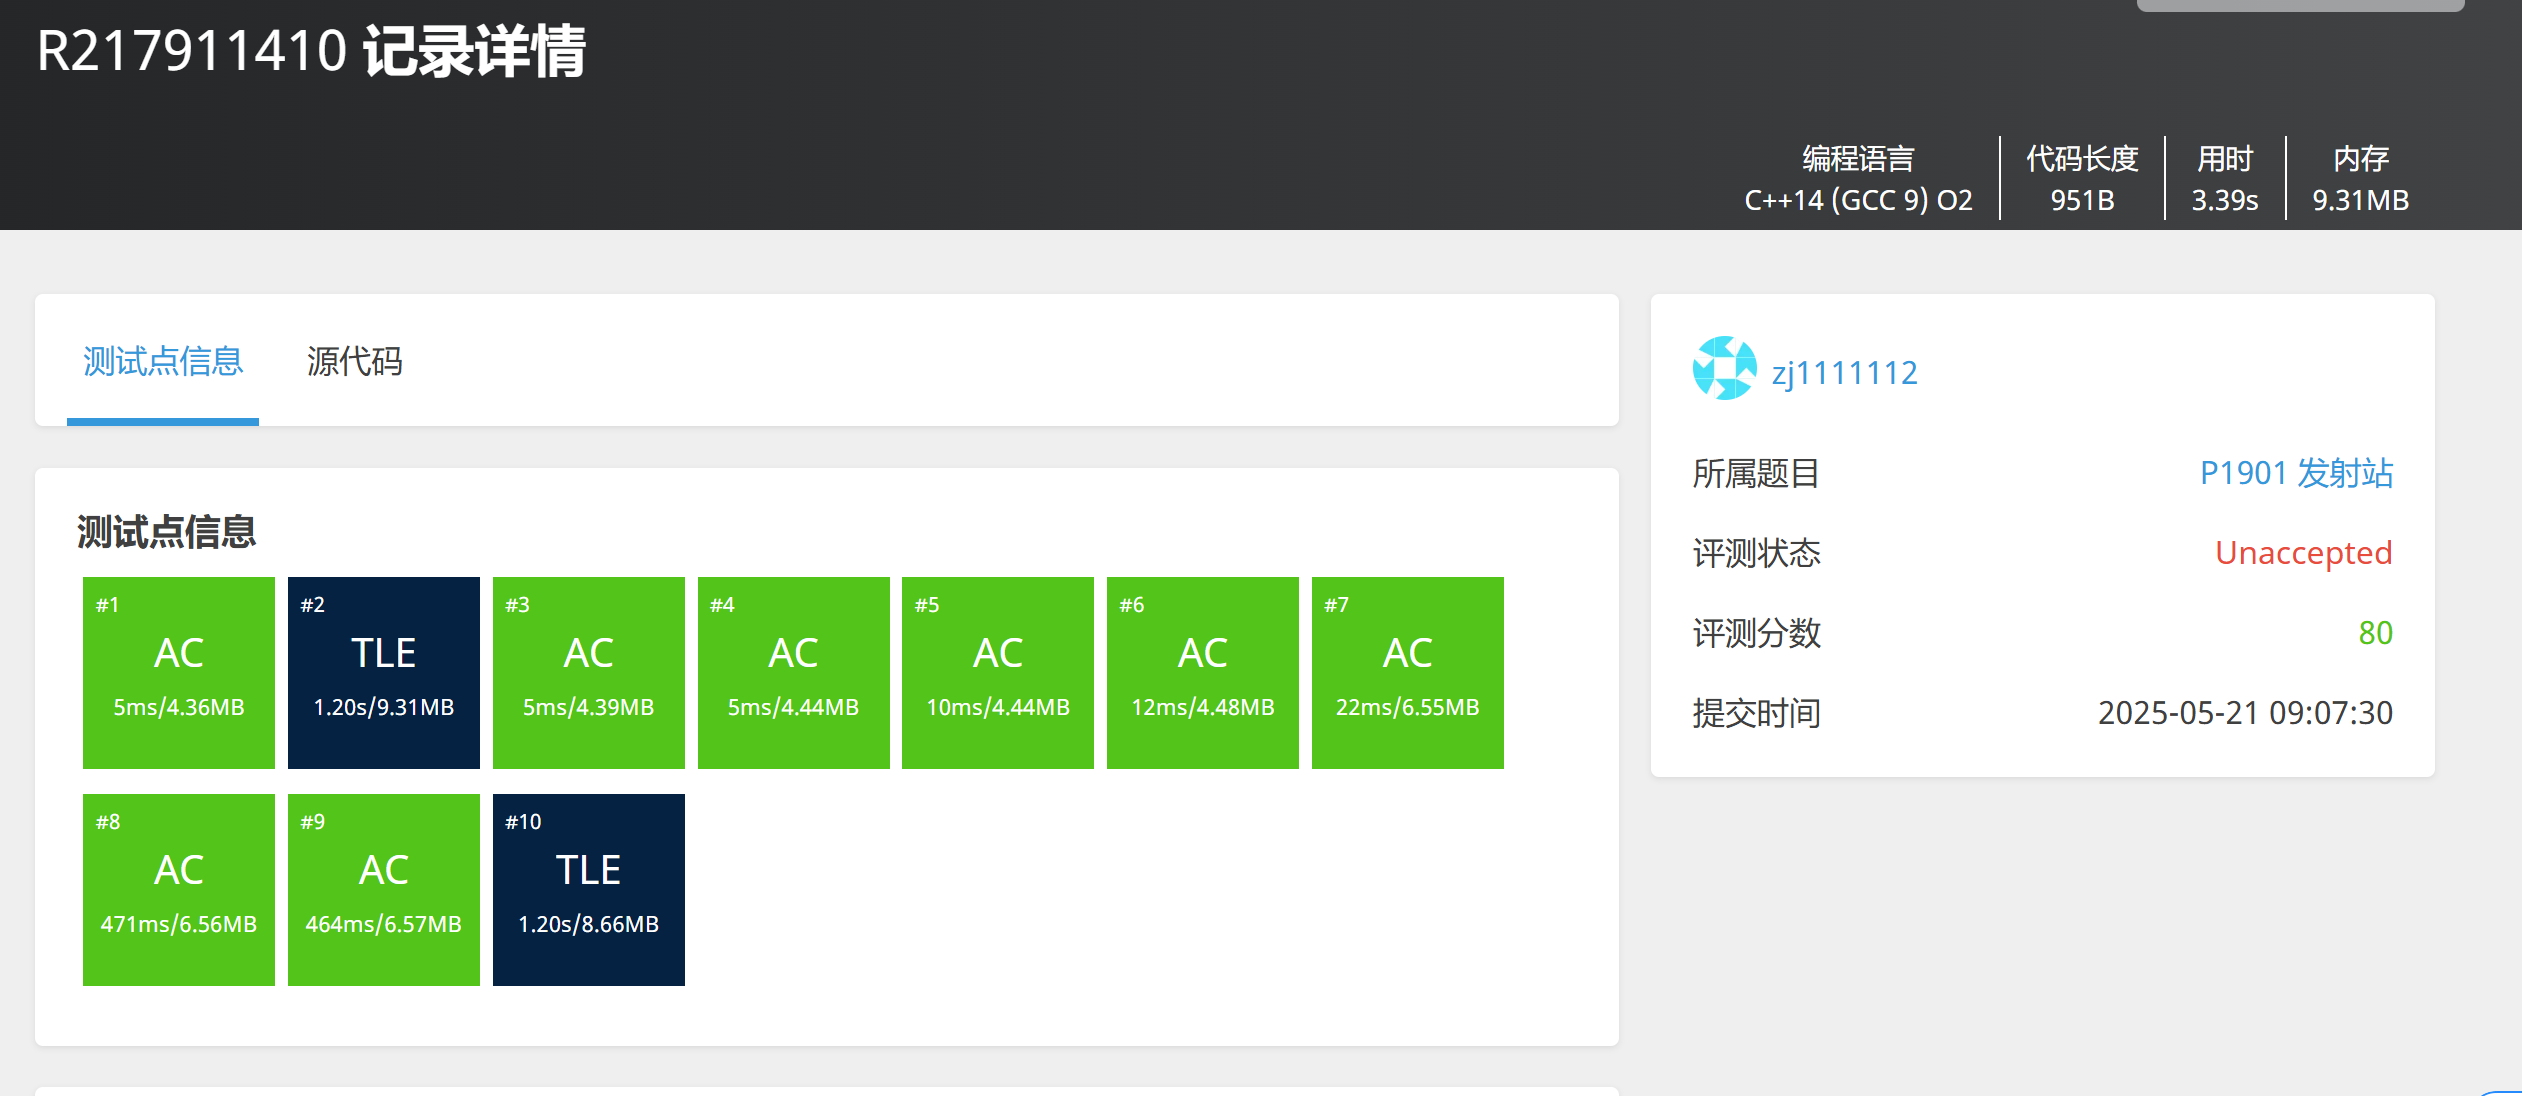Click the green score 80 value

pos(2375,633)
